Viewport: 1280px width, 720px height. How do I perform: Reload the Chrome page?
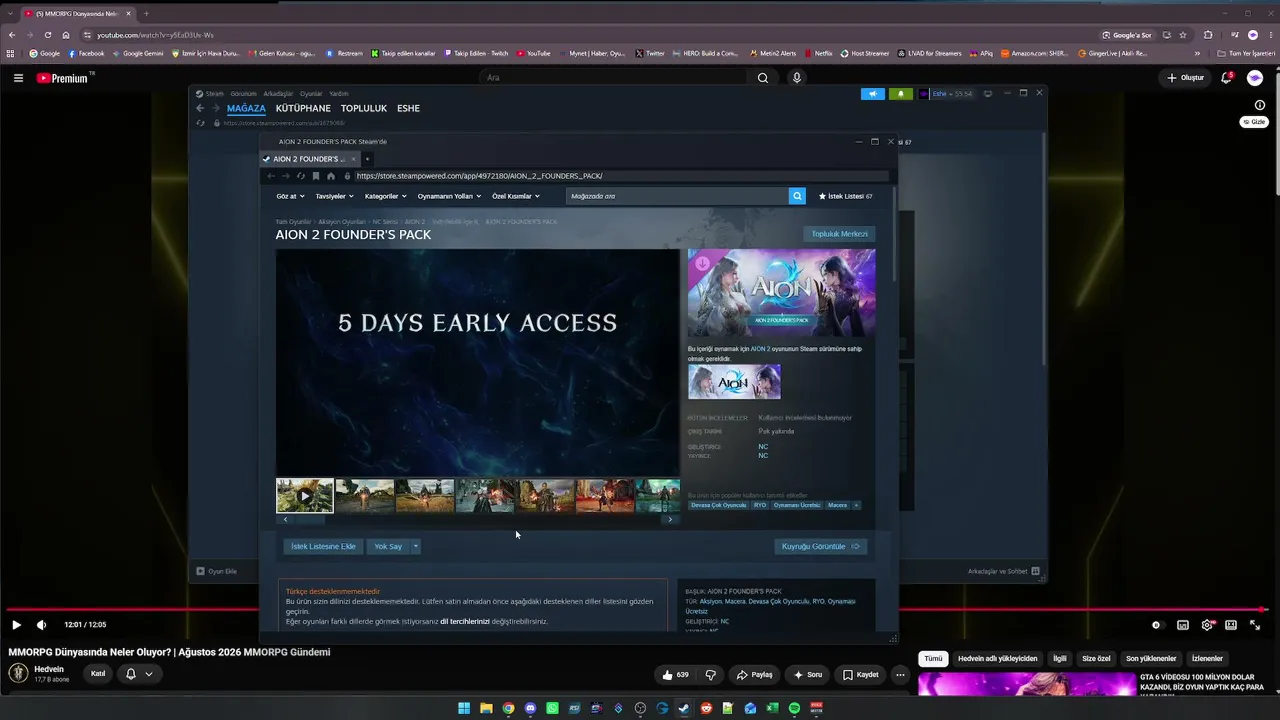point(47,35)
